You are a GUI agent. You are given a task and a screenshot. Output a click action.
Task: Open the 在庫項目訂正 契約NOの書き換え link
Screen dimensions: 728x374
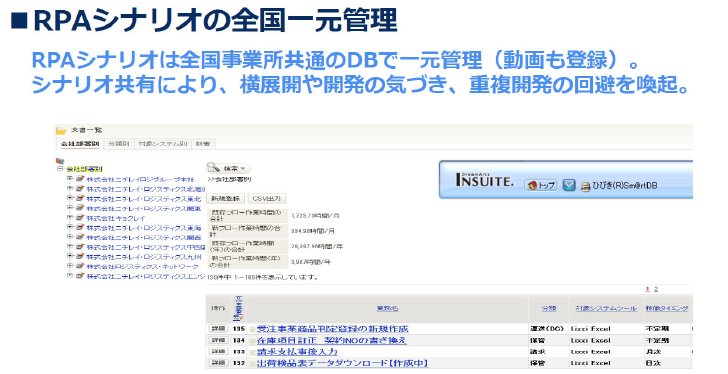tap(332, 340)
